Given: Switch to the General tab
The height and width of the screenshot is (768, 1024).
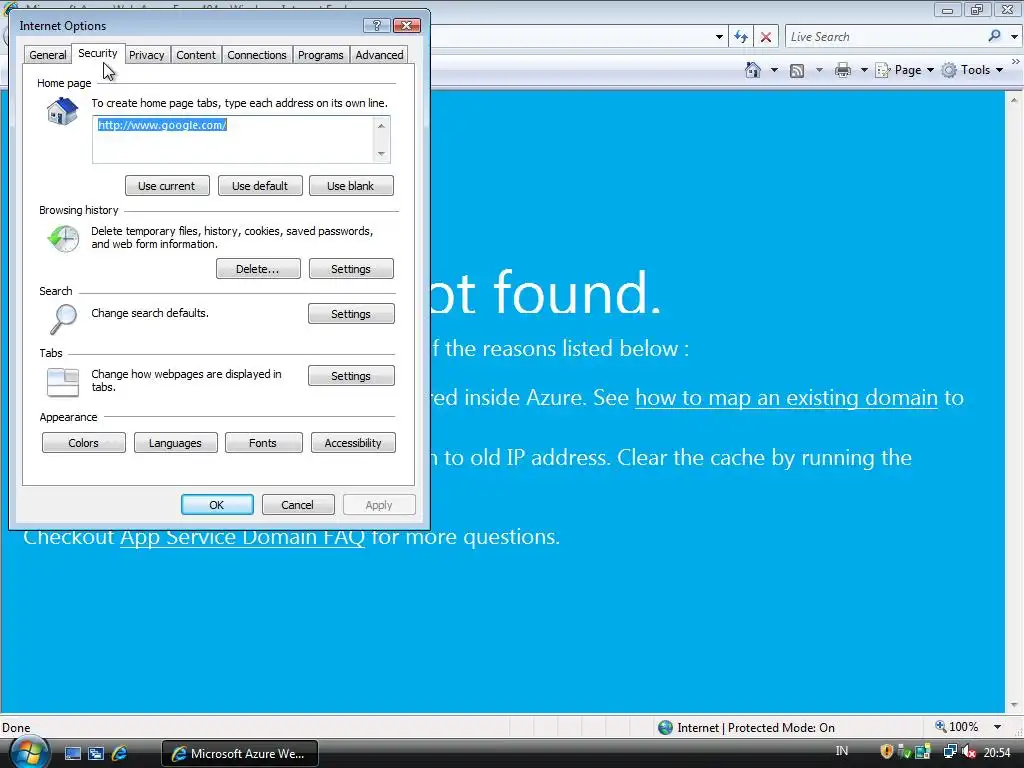Looking at the screenshot, I should (48, 55).
